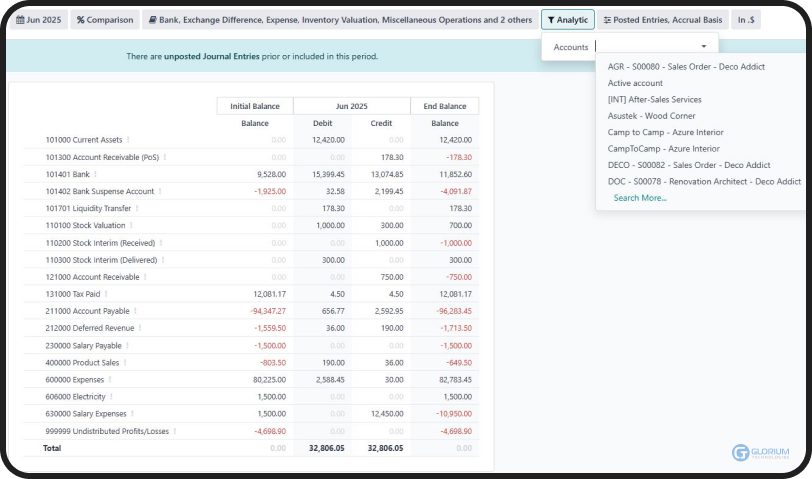The height and width of the screenshot is (479, 812).
Task: Click the 600000 Expenses account name
Action: point(75,380)
